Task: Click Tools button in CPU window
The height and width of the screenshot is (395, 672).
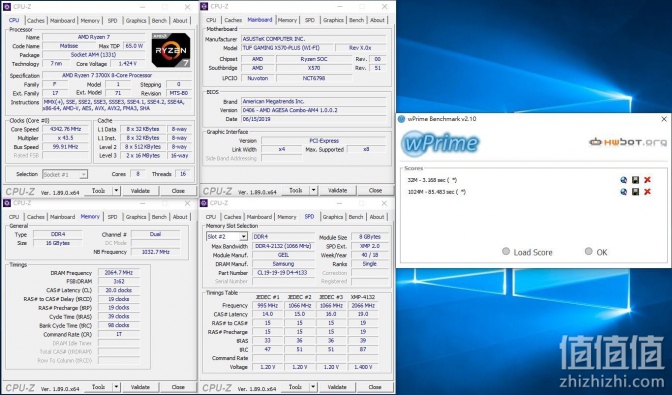Action: (x=98, y=191)
